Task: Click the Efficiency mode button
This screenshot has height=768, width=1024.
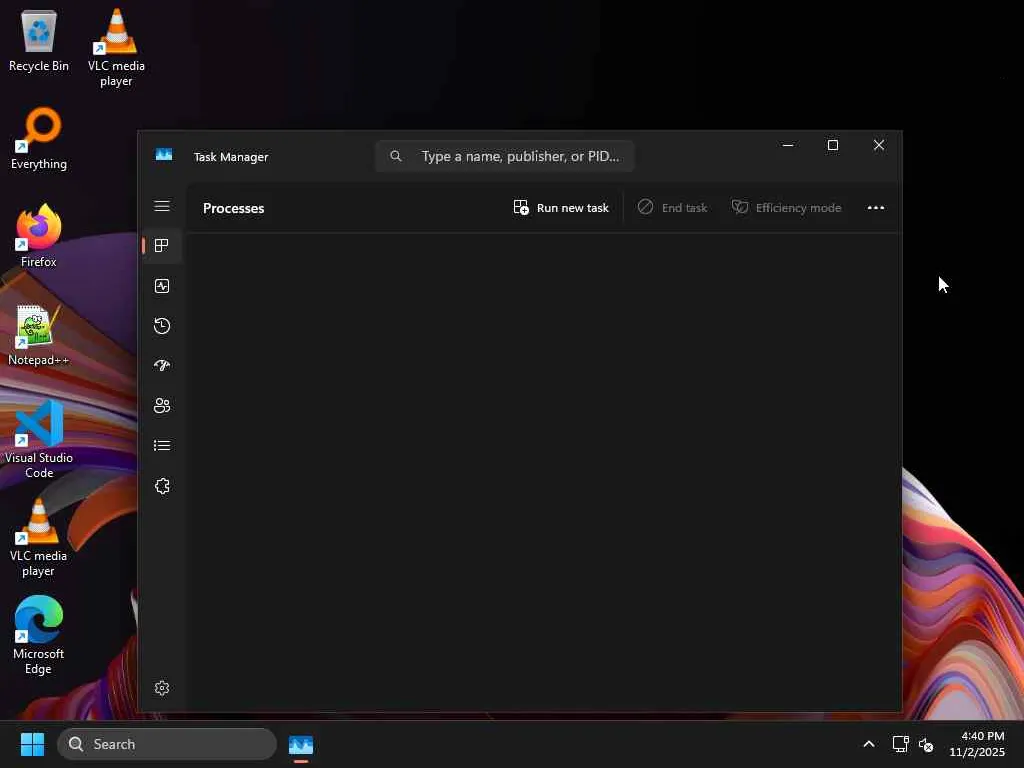Action: tap(786, 208)
